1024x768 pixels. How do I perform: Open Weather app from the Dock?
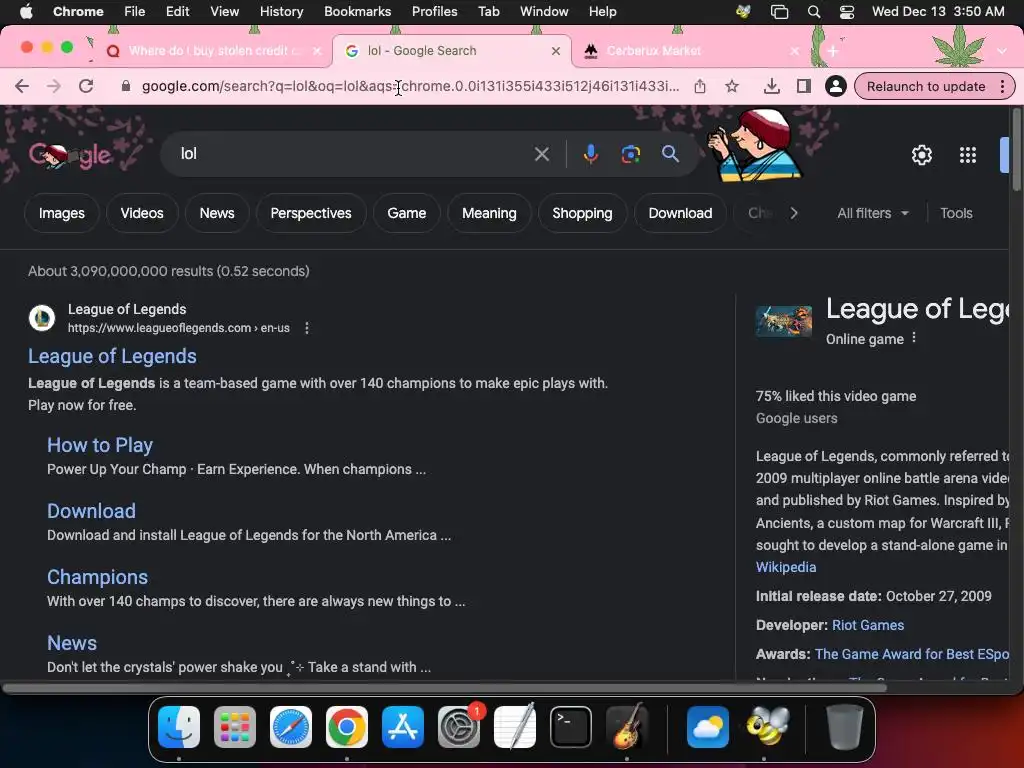[708, 727]
